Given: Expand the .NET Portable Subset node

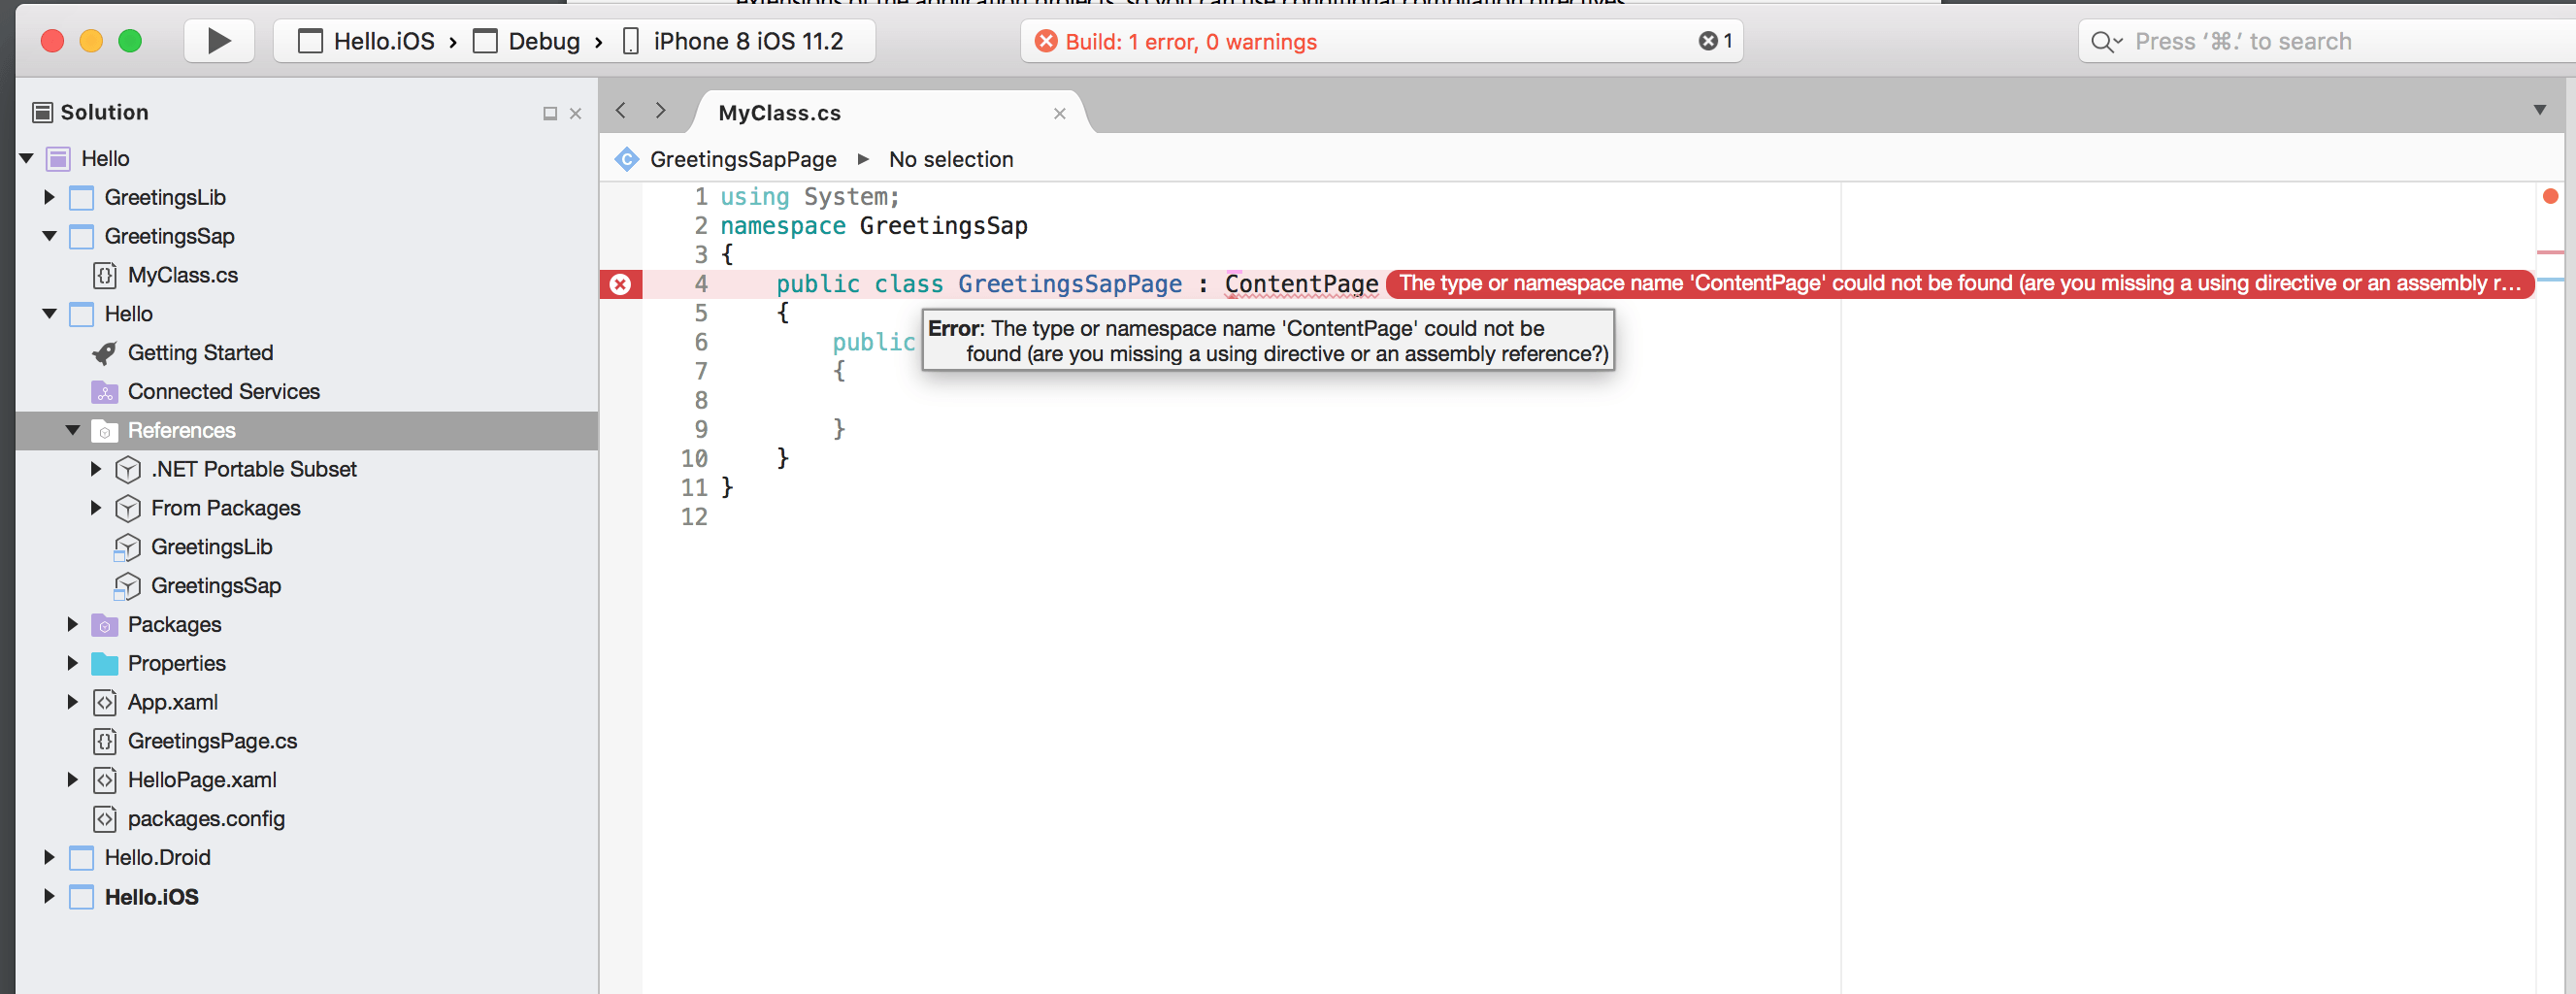Looking at the screenshot, I should pos(96,469).
